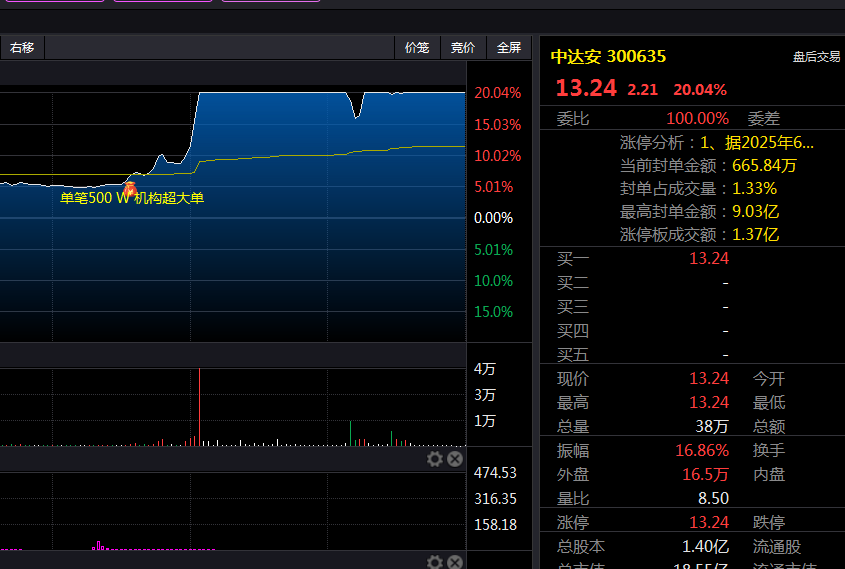Click the 委差 label
Image resolution: width=845 pixels, height=569 pixels.
click(764, 119)
